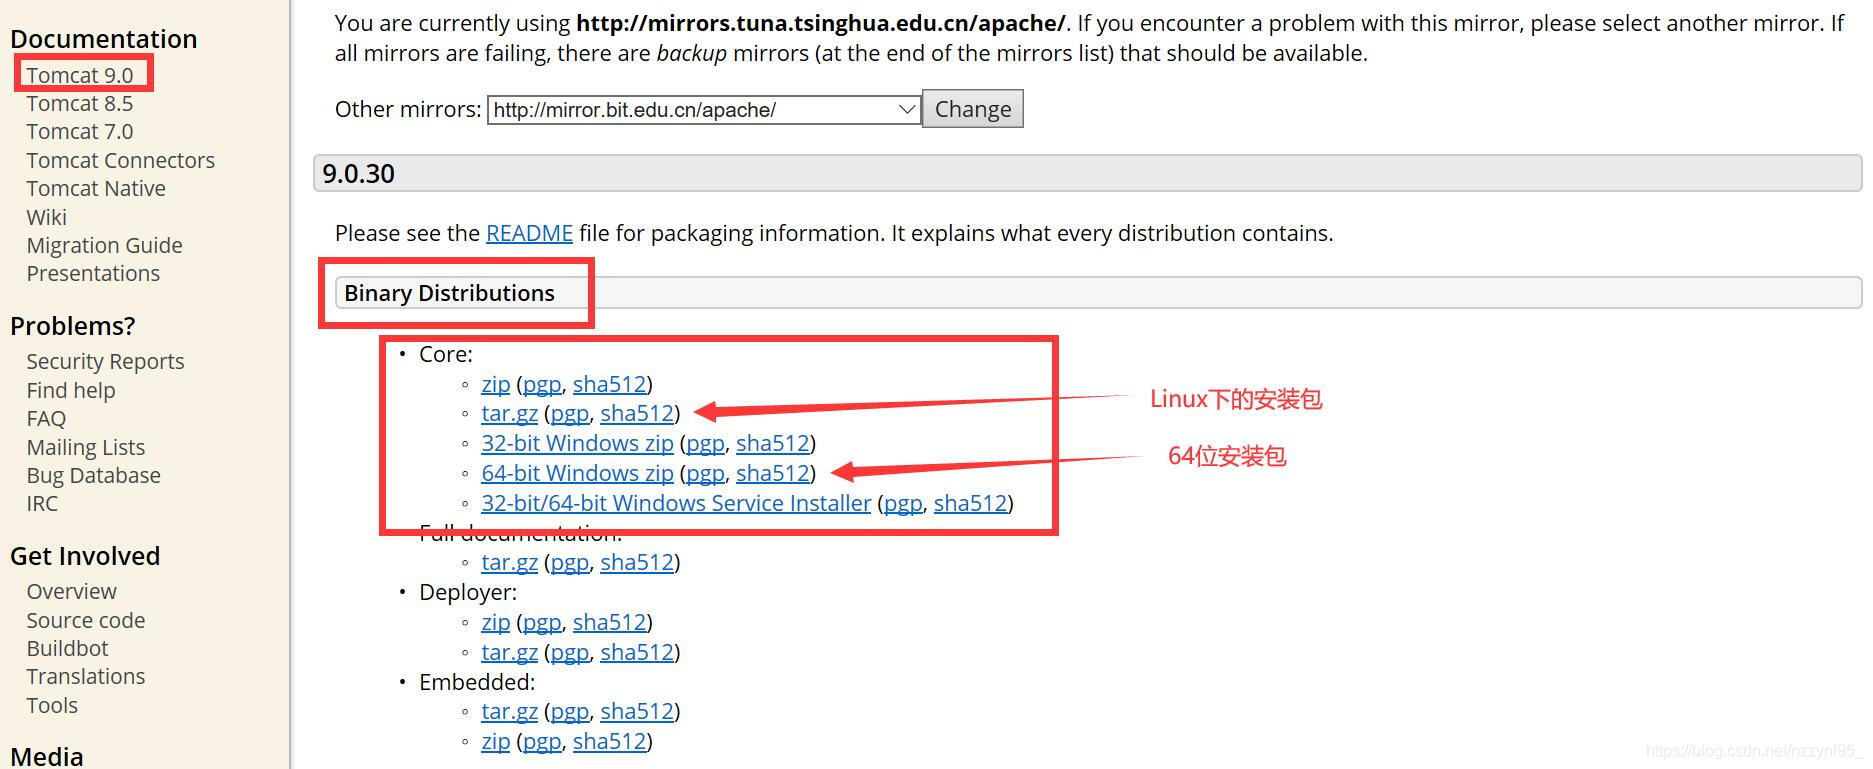This screenshot has height=769, width=1873.
Task: Open pgp signature for 32-bit Windows zip
Action: tap(705, 443)
